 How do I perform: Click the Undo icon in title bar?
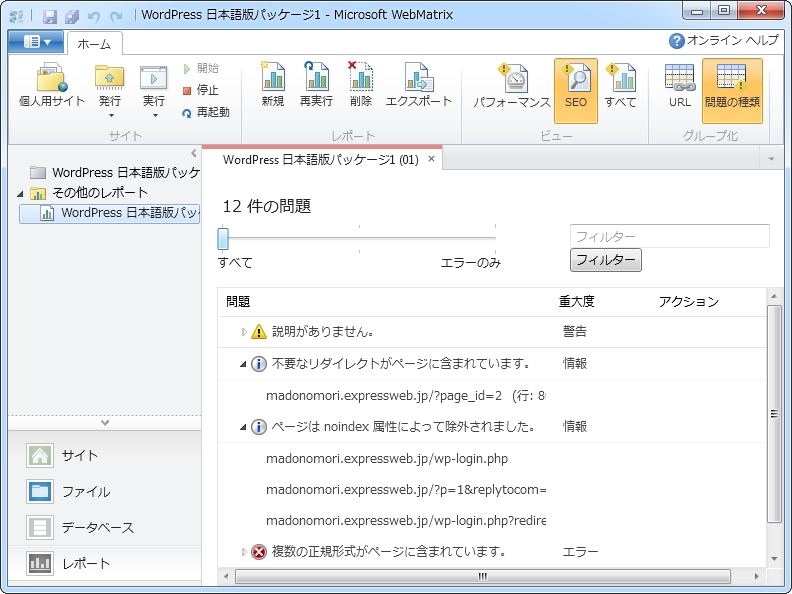tap(93, 17)
